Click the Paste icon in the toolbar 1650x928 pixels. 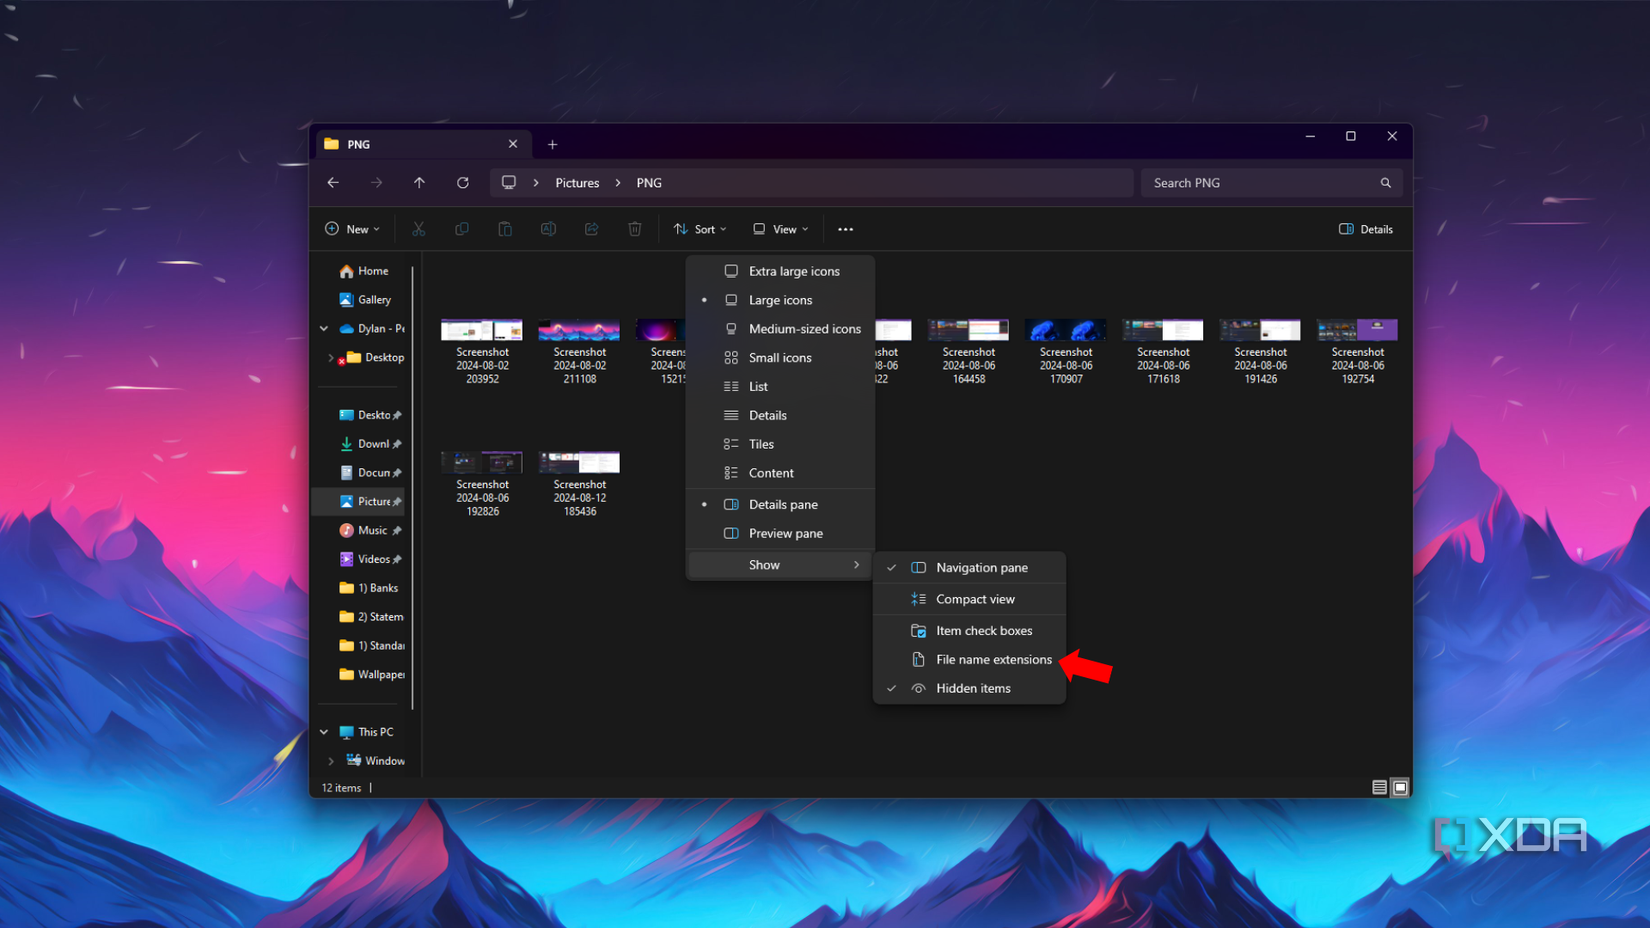pos(504,229)
